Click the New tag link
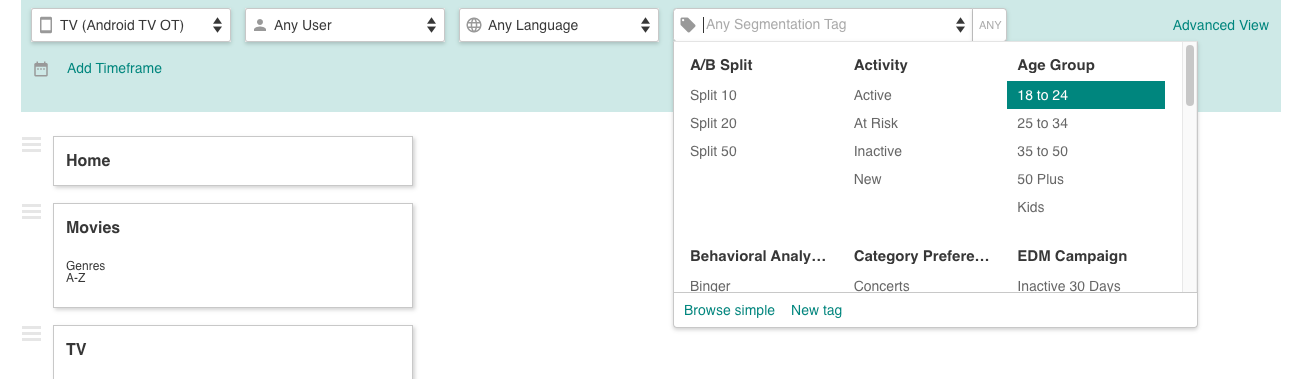Screen dimensions: 1303x379 coord(816,310)
